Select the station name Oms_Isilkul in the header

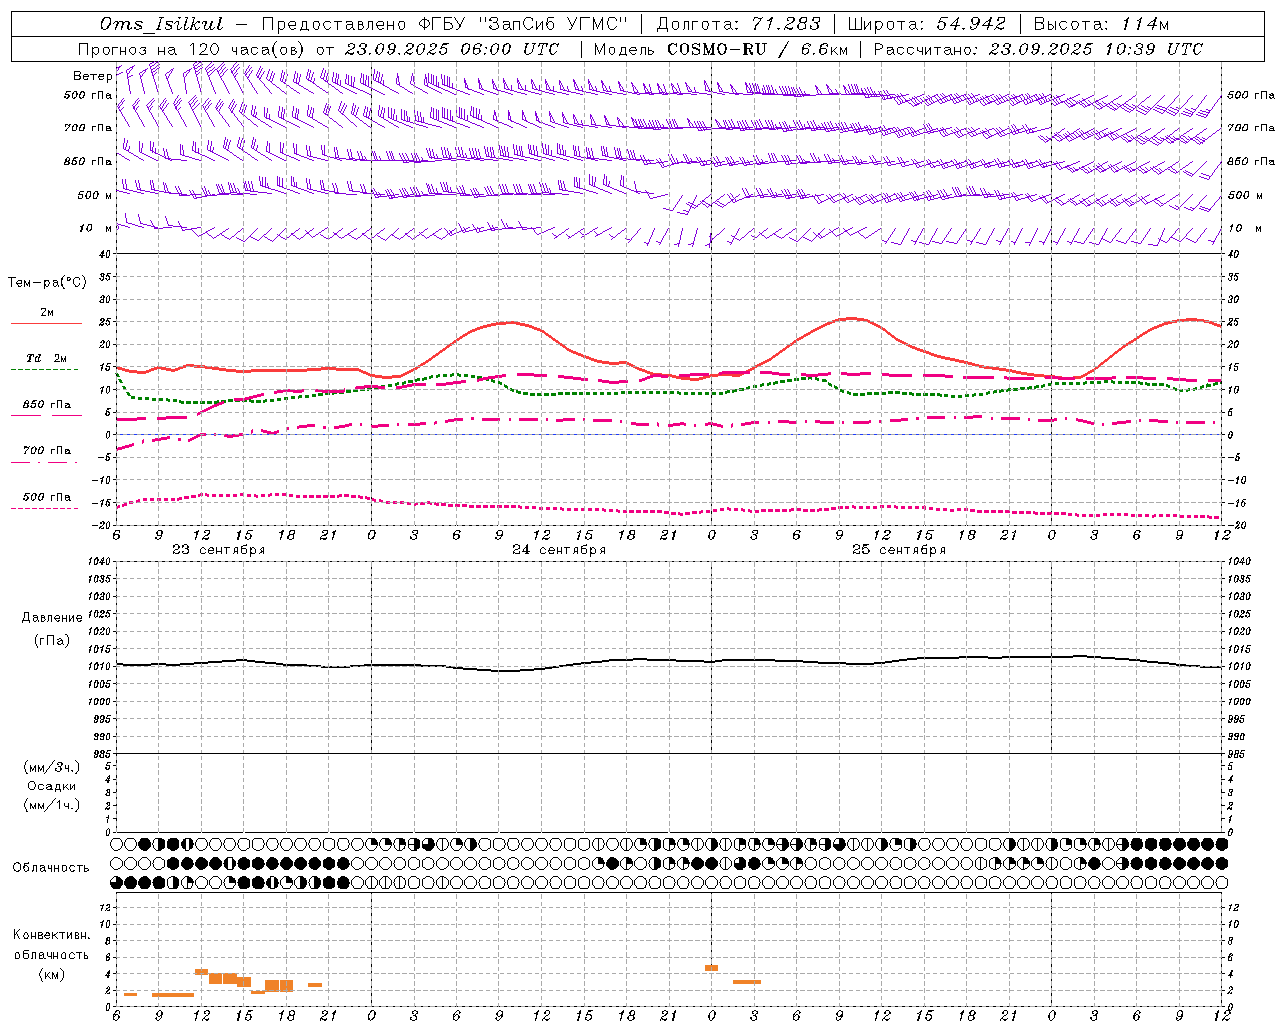click(x=162, y=24)
